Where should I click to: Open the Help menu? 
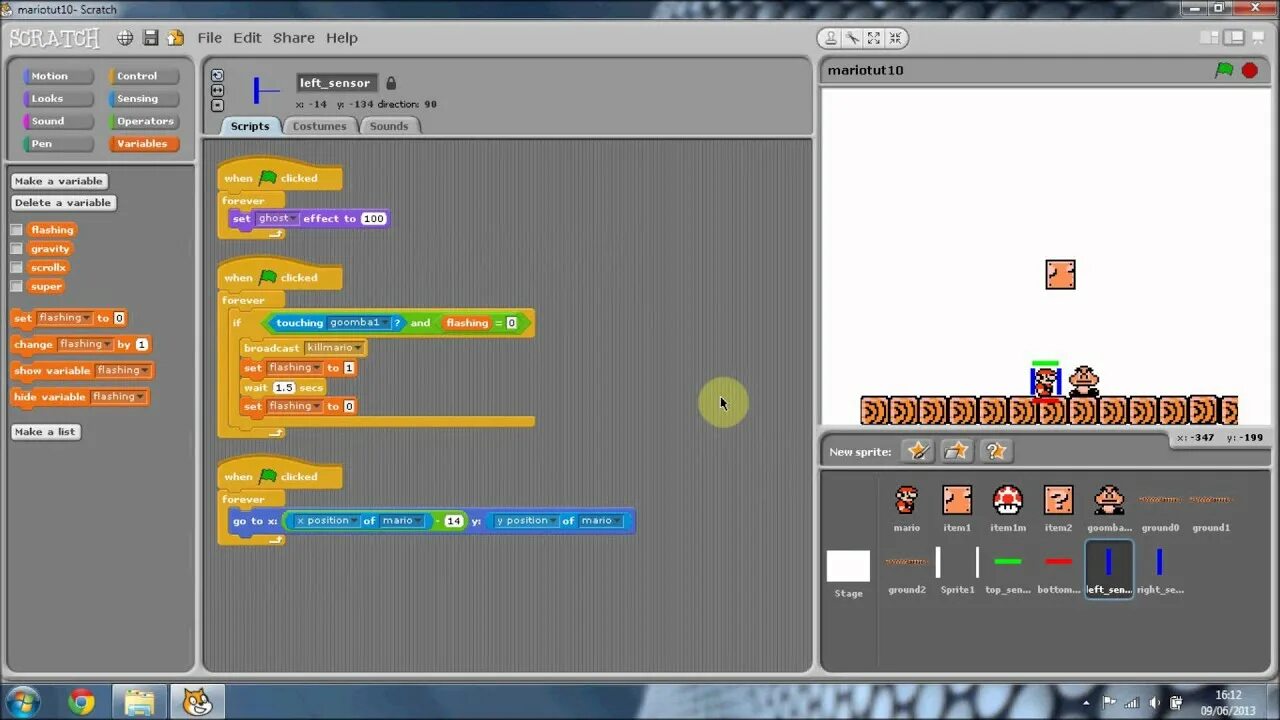341,38
